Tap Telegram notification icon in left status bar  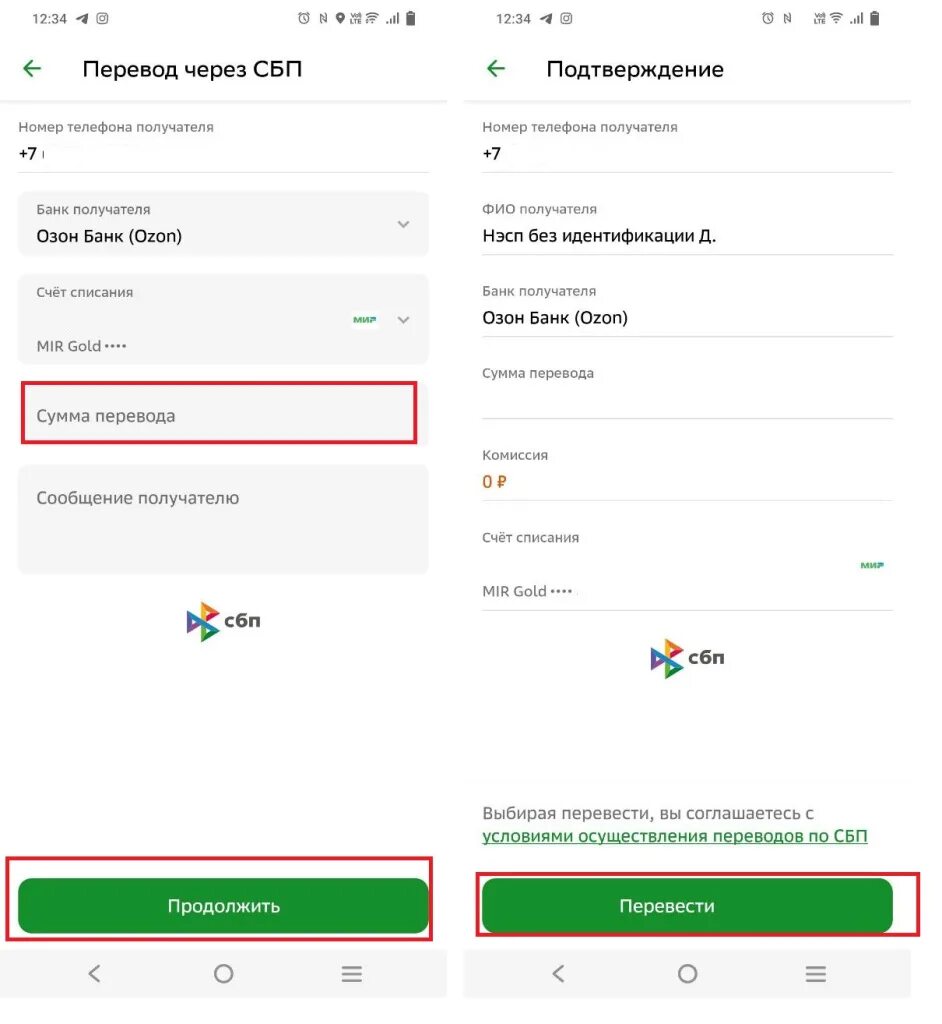point(82,18)
